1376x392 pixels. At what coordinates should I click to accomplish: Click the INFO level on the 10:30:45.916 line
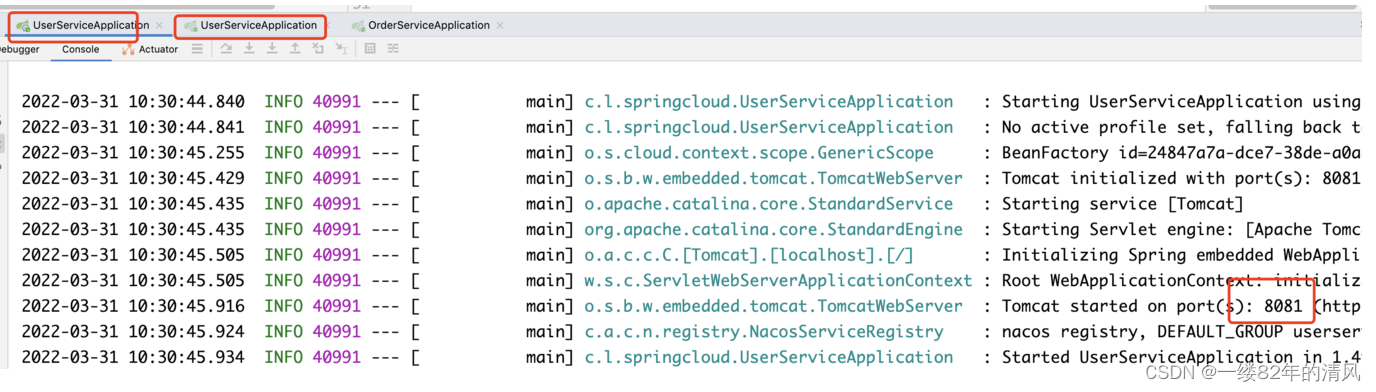pos(283,306)
